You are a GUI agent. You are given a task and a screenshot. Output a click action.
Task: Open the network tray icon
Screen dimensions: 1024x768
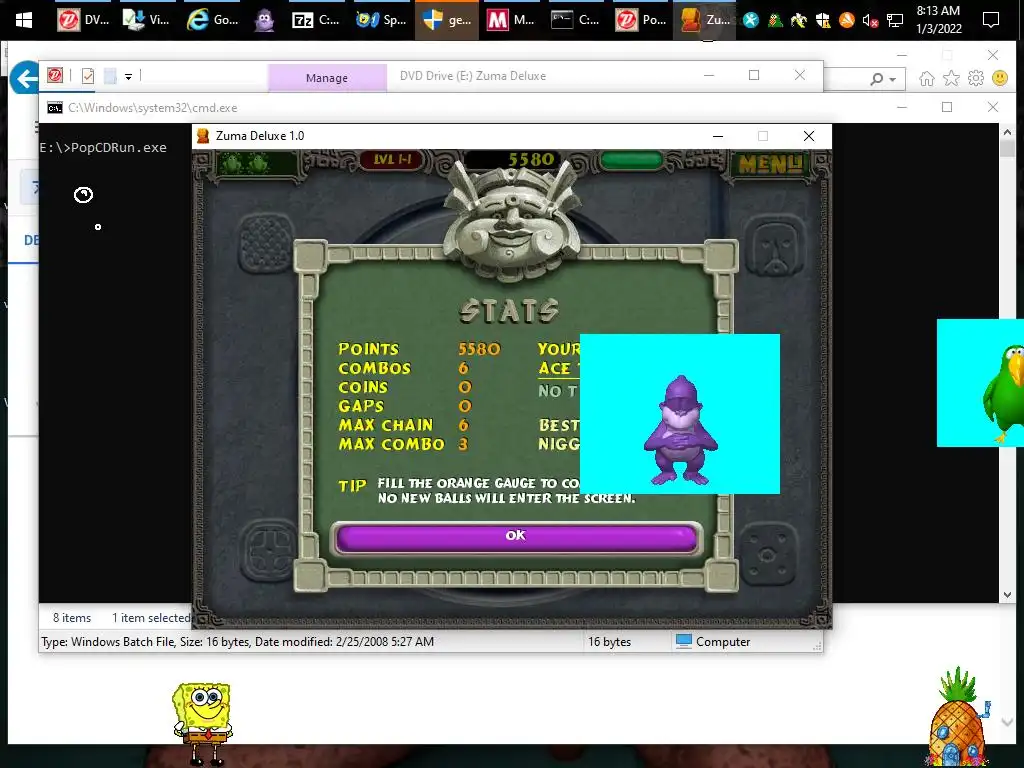(895, 21)
